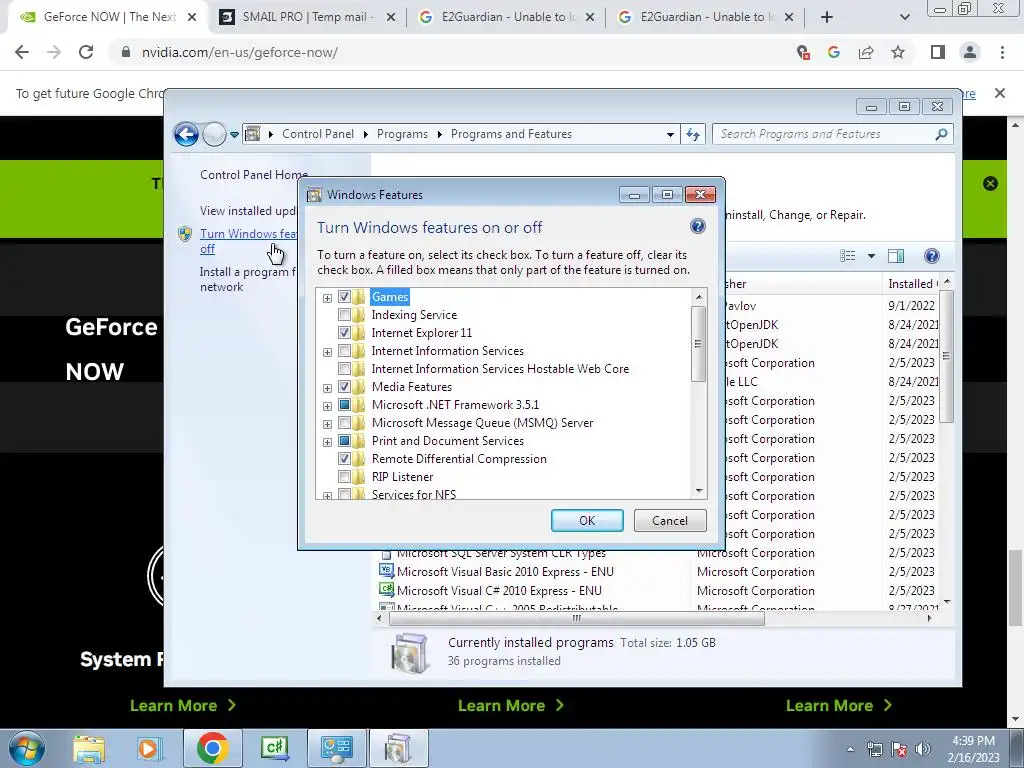Click volume speaker icon in system tray

[x=923, y=748]
